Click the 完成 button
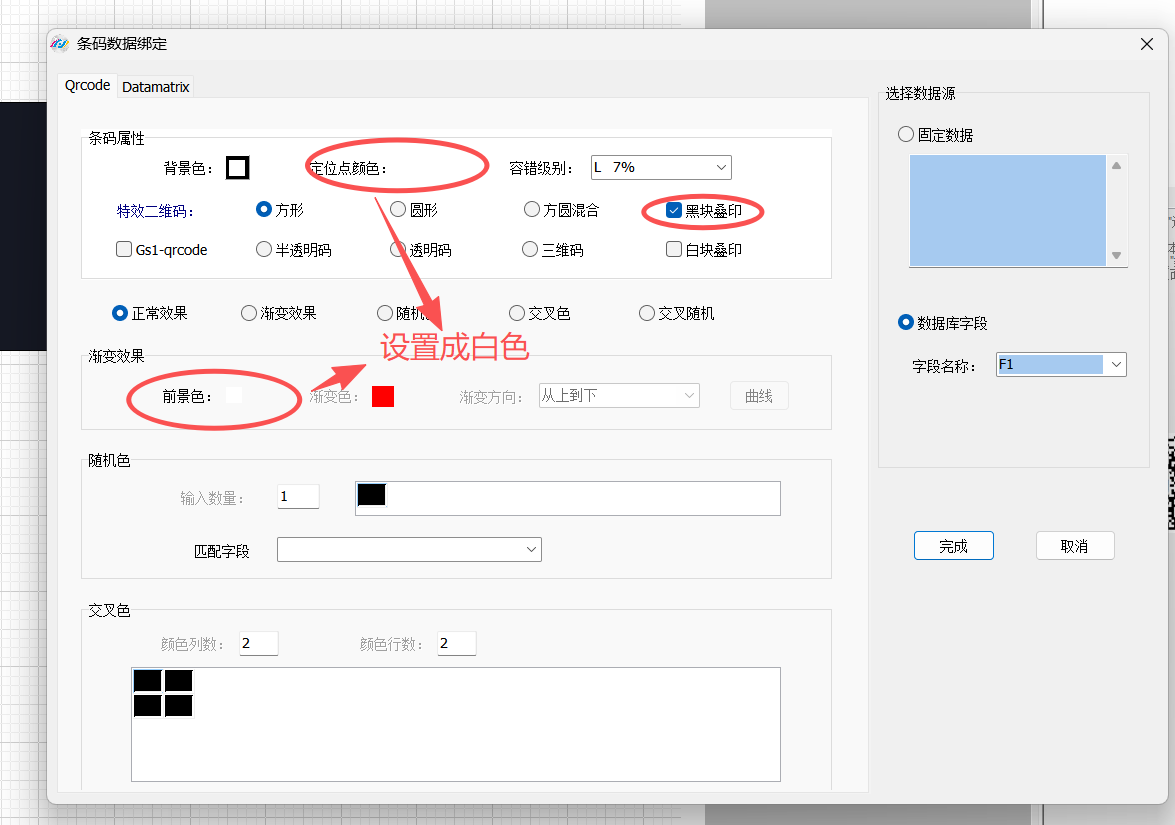Image resolution: width=1175 pixels, height=825 pixels. coord(953,545)
